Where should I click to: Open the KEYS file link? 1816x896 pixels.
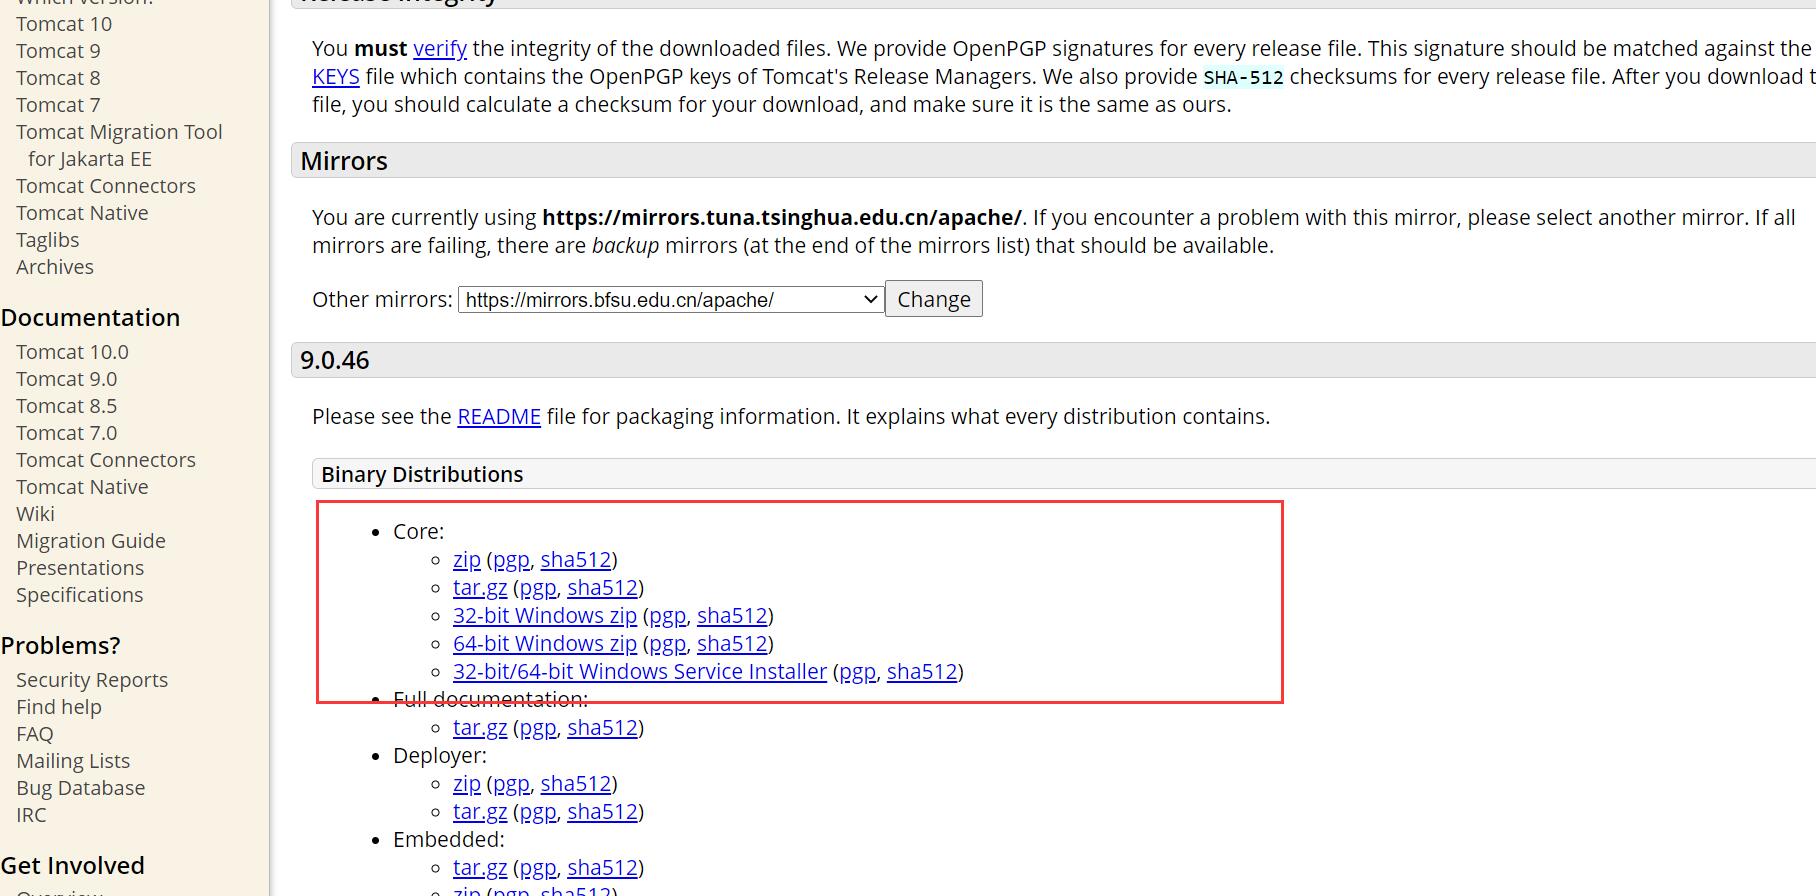(336, 76)
